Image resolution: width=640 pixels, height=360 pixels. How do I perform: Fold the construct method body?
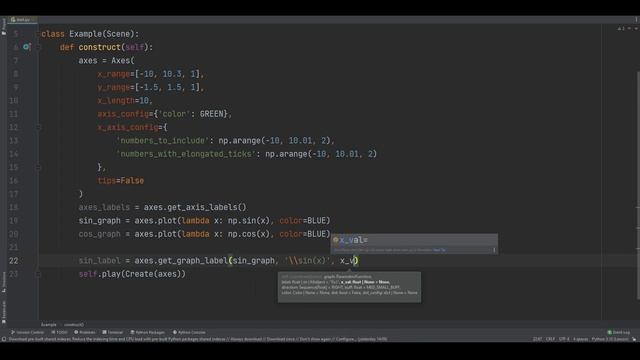38,47
